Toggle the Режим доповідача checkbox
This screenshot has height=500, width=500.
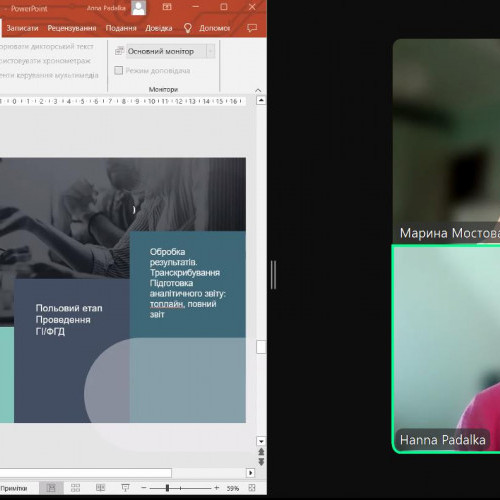(119, 70)
